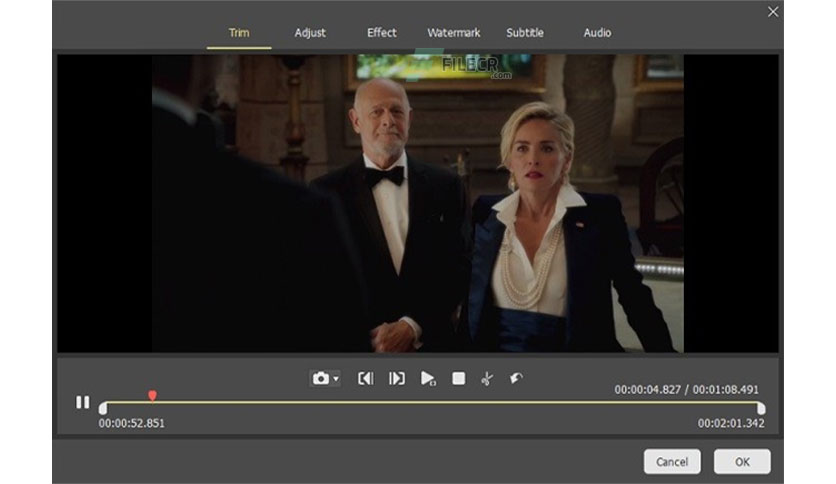836x484 pixels.
Task: Click the Cancel button
Action: [672, 462]
